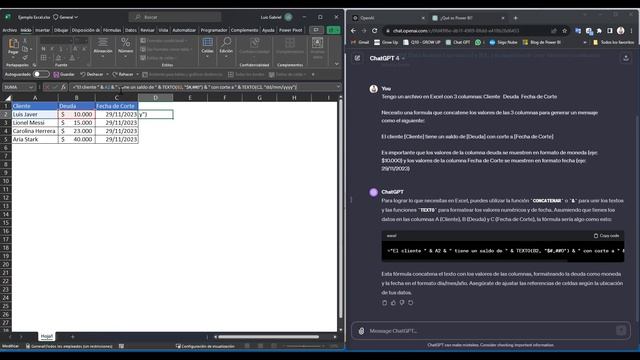Click the Número percent icon in ribbon

click(125, 42)
